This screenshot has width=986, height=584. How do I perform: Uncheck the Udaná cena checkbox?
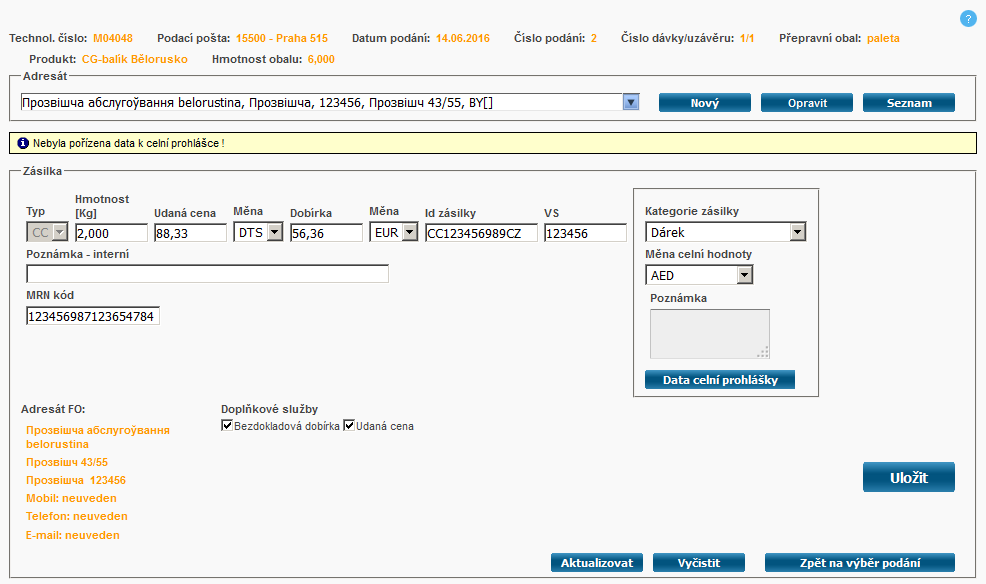(x=349, y=426)
